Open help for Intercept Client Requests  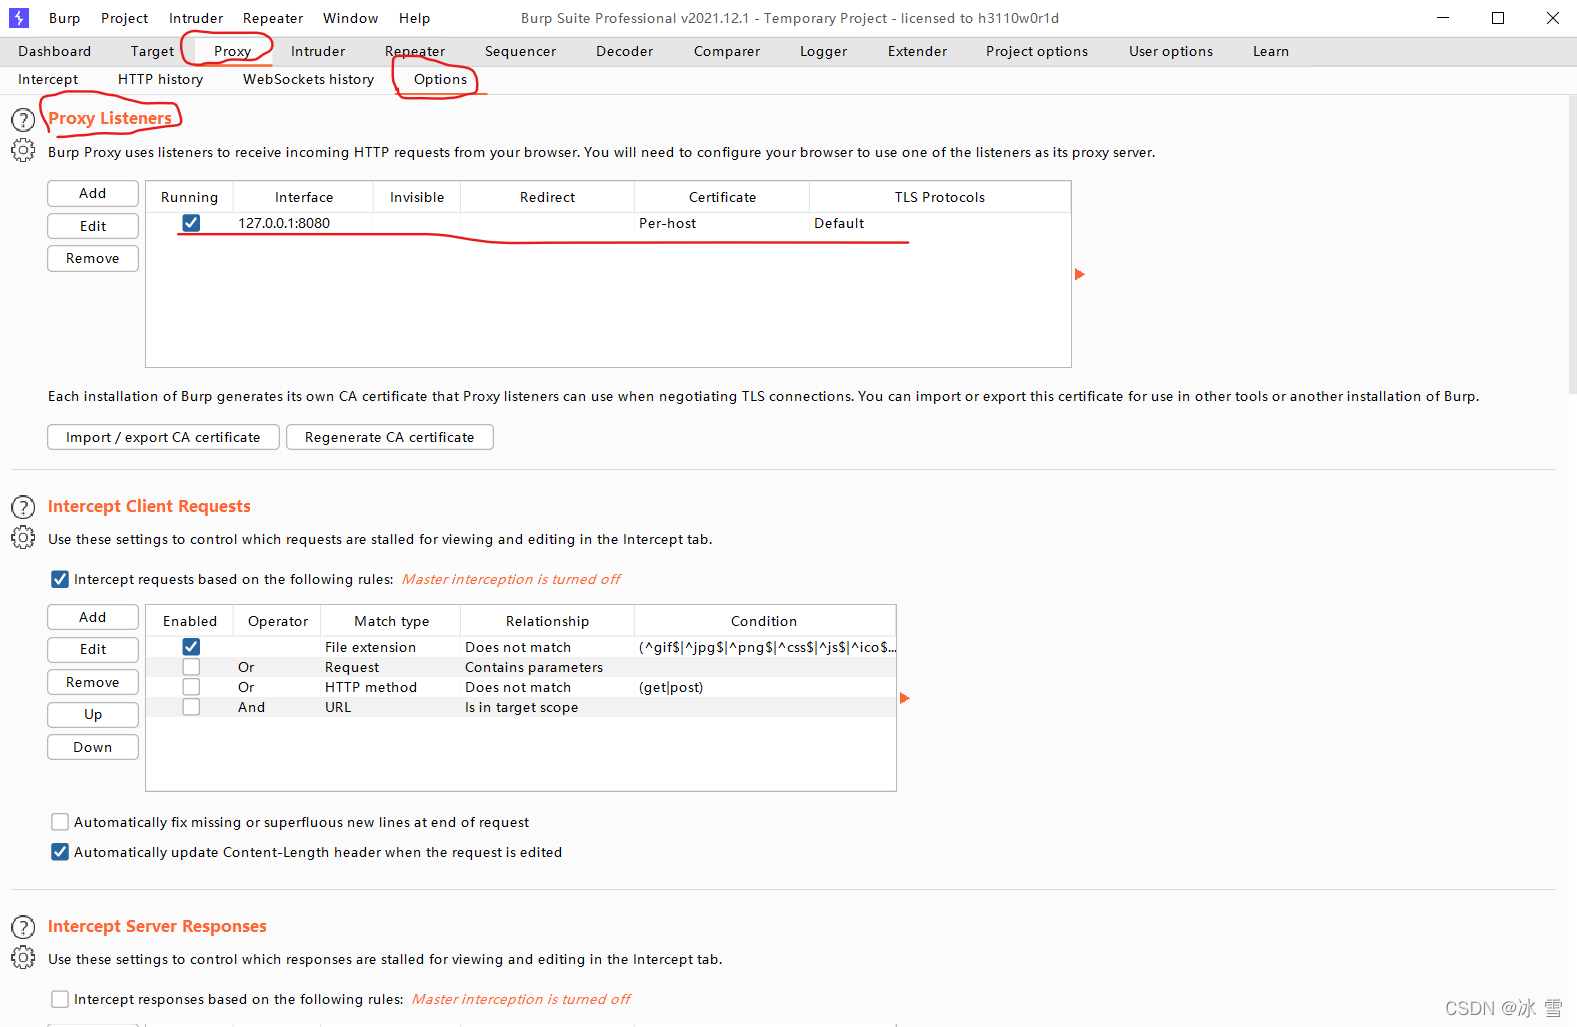point(23,507)
